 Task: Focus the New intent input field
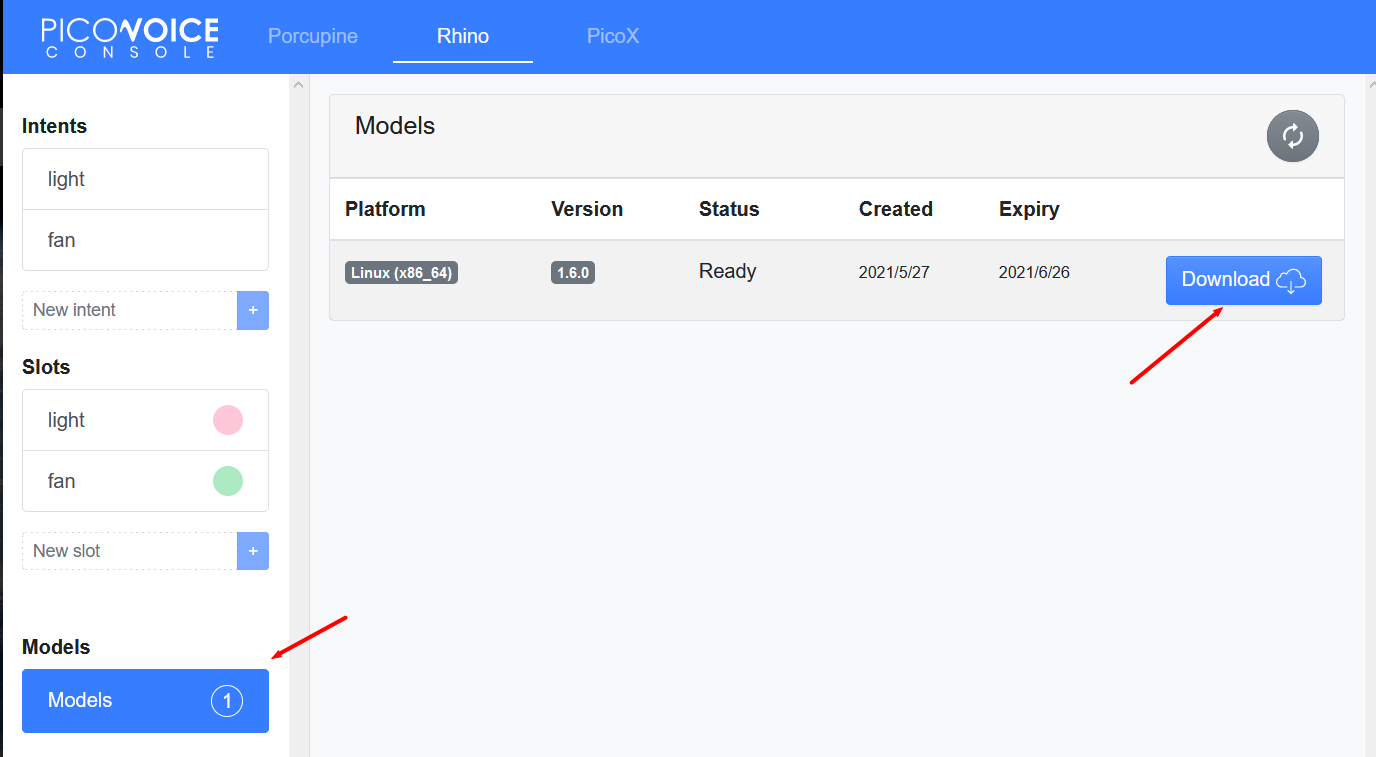click(x=130, y=311)
